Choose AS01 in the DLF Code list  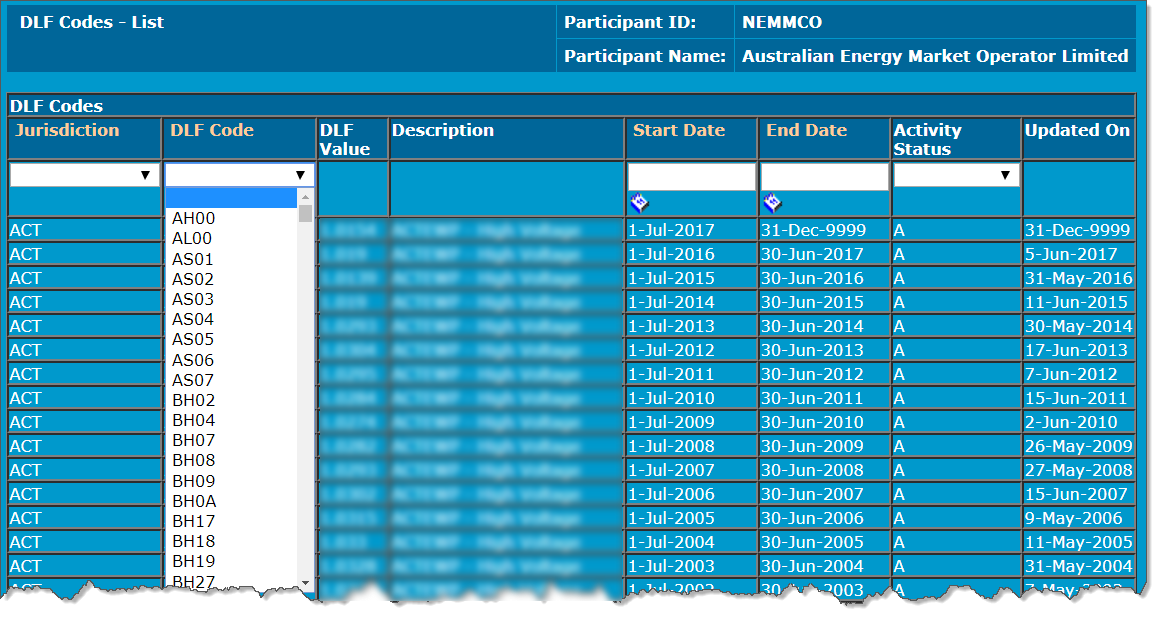(x=192, y=259)
